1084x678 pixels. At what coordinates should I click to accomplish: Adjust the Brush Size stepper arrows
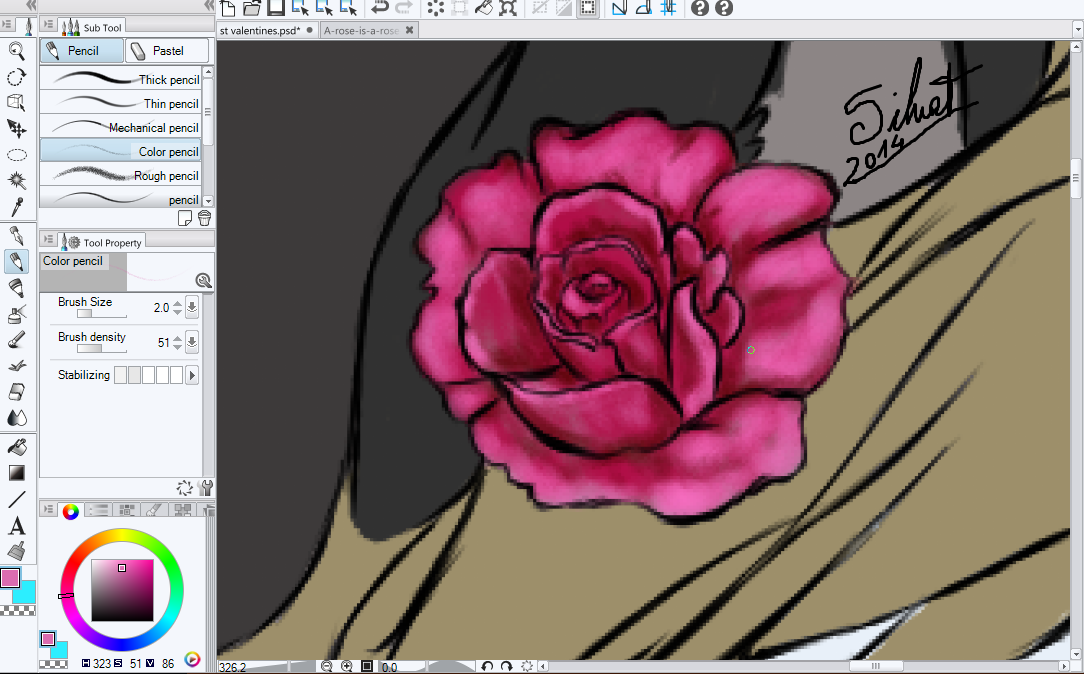(x=178, y=308)
